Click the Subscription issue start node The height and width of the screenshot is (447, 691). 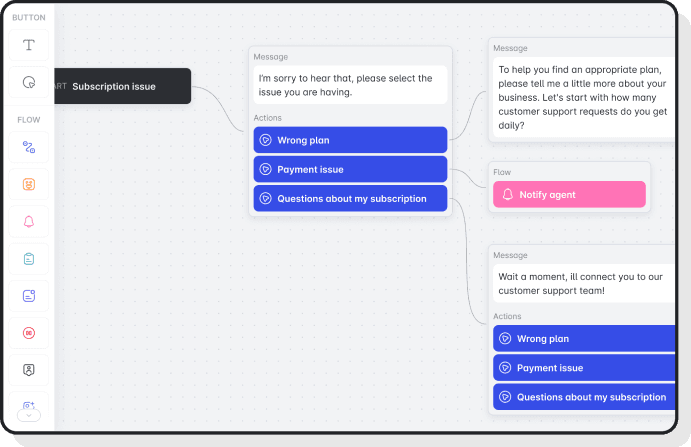pos(120,86)
